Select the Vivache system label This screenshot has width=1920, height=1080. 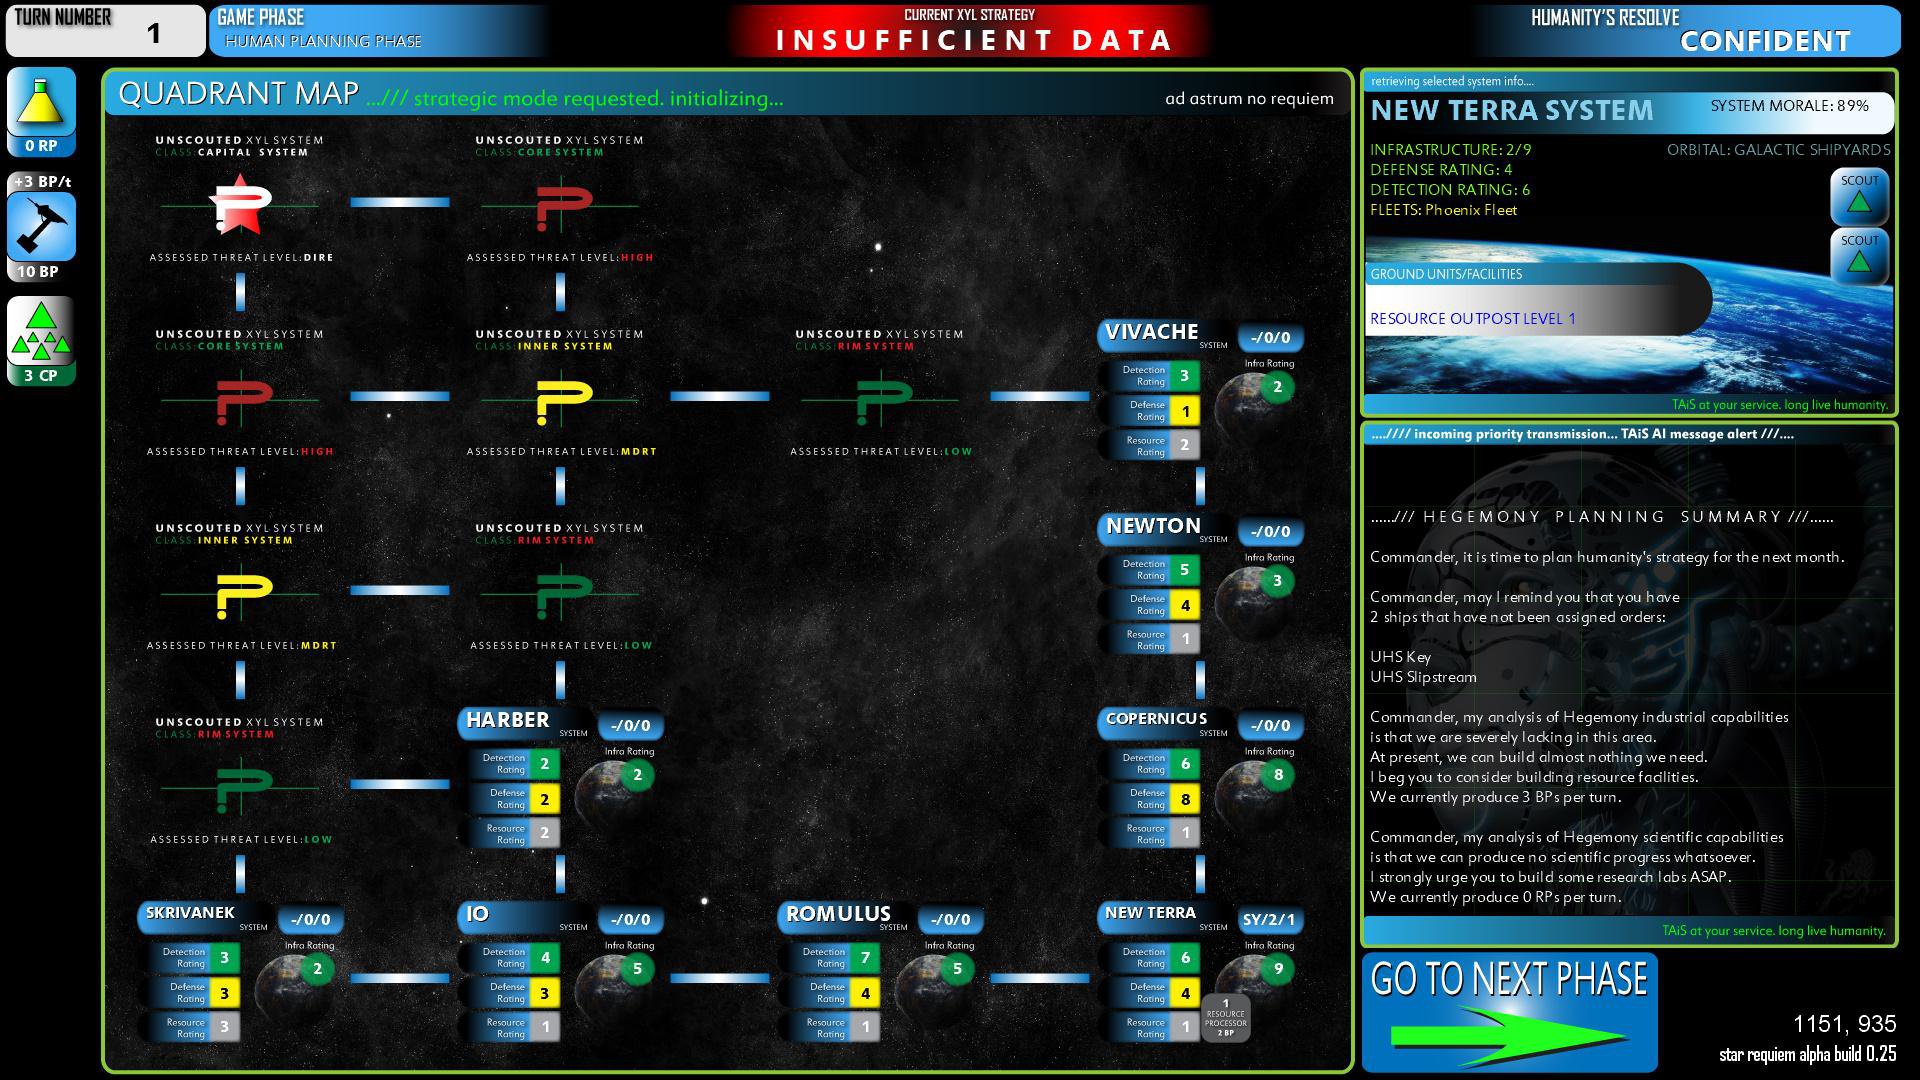pyautogui.click(x=1152, y=333)
